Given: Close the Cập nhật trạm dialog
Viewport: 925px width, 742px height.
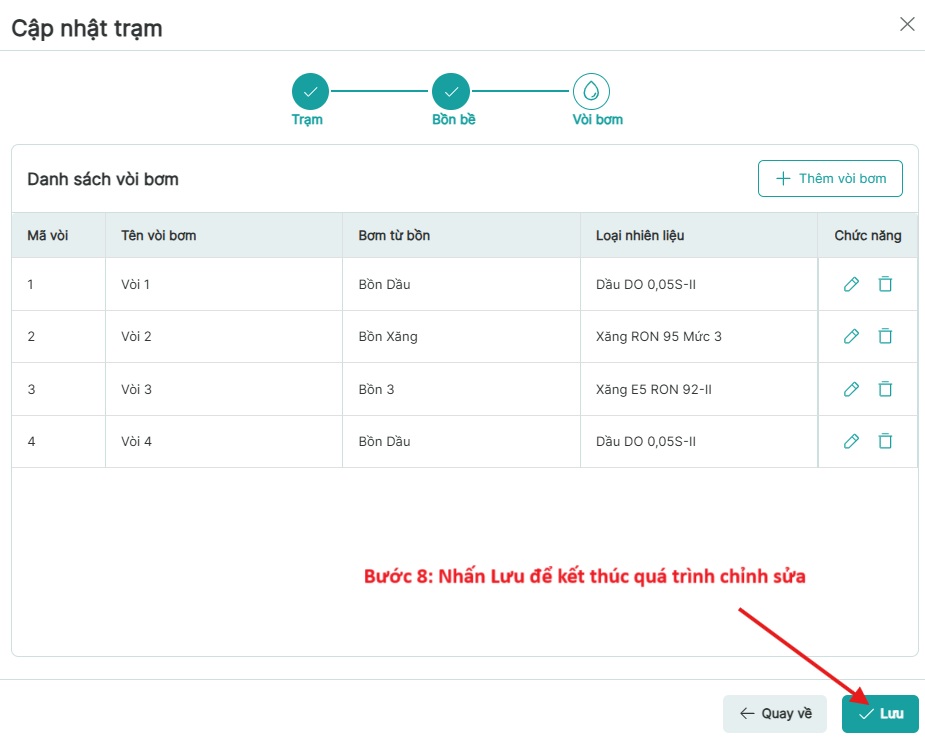Looking at the screenshot, I should click(x=907, y=25).
